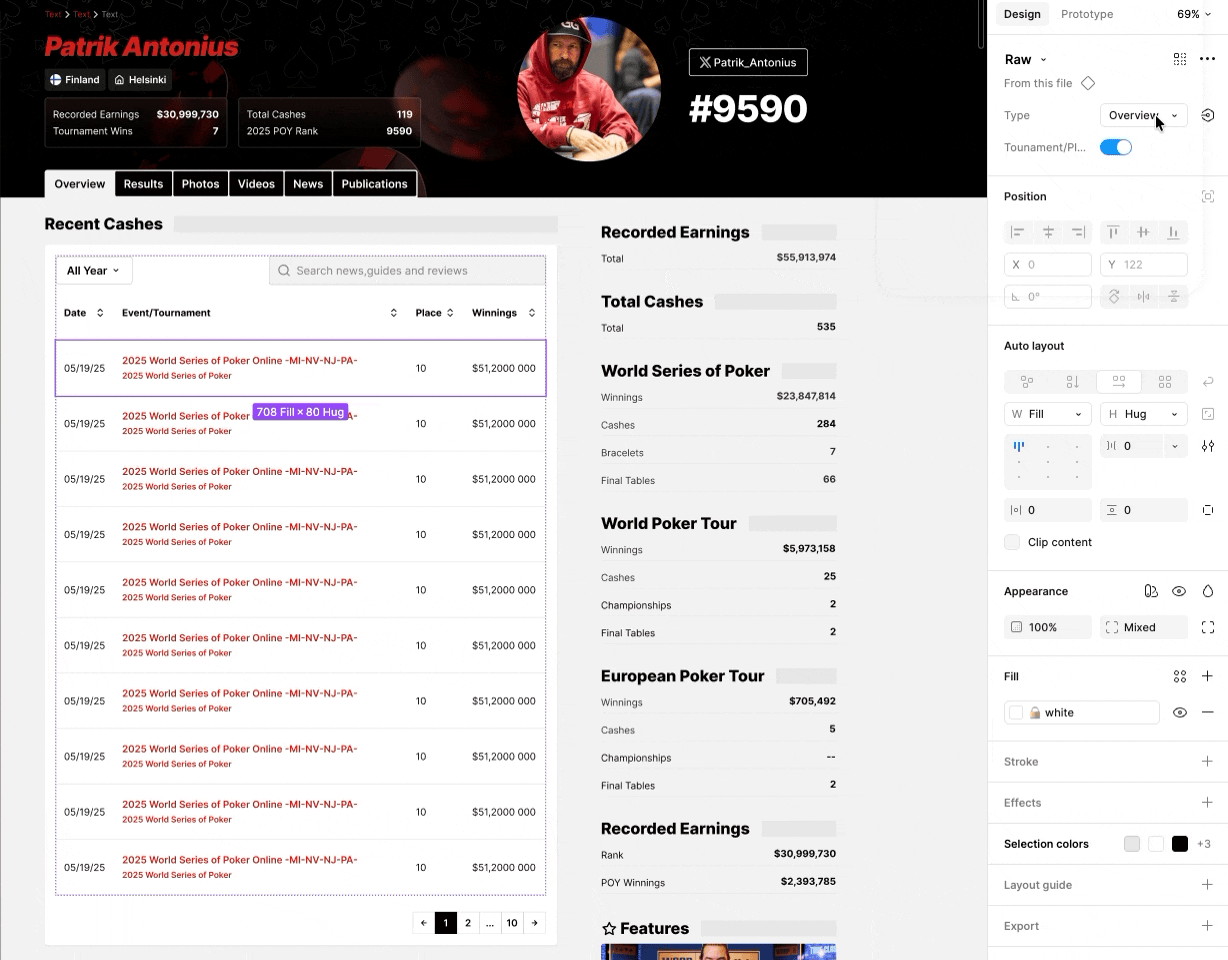
Task: Add an effect using the plus icon
Action: click(x=1207, y=802)
